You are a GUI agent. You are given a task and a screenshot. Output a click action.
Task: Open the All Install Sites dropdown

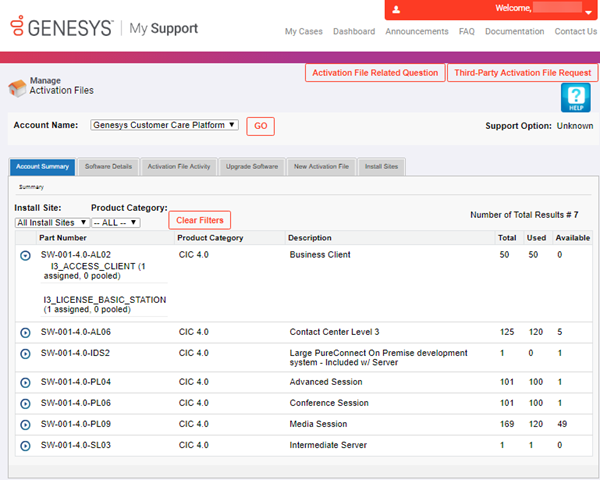pos(52,222)
